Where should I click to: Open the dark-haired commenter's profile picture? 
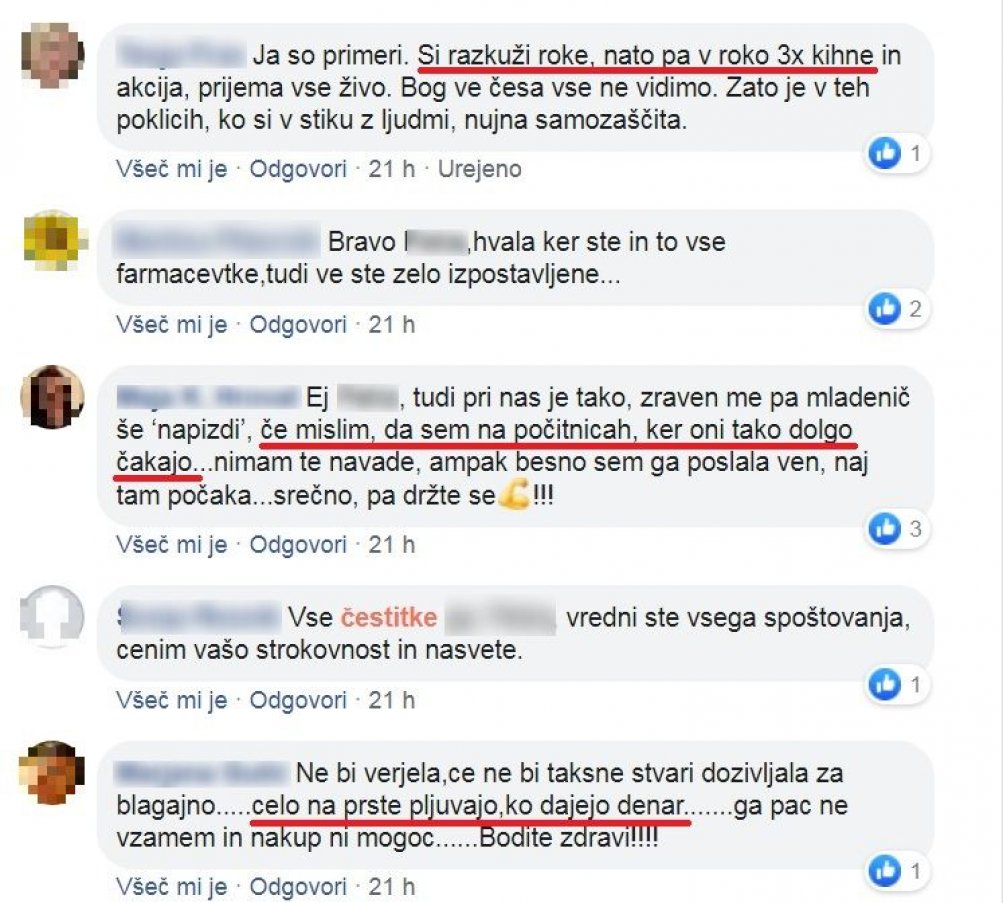(52, 397)
